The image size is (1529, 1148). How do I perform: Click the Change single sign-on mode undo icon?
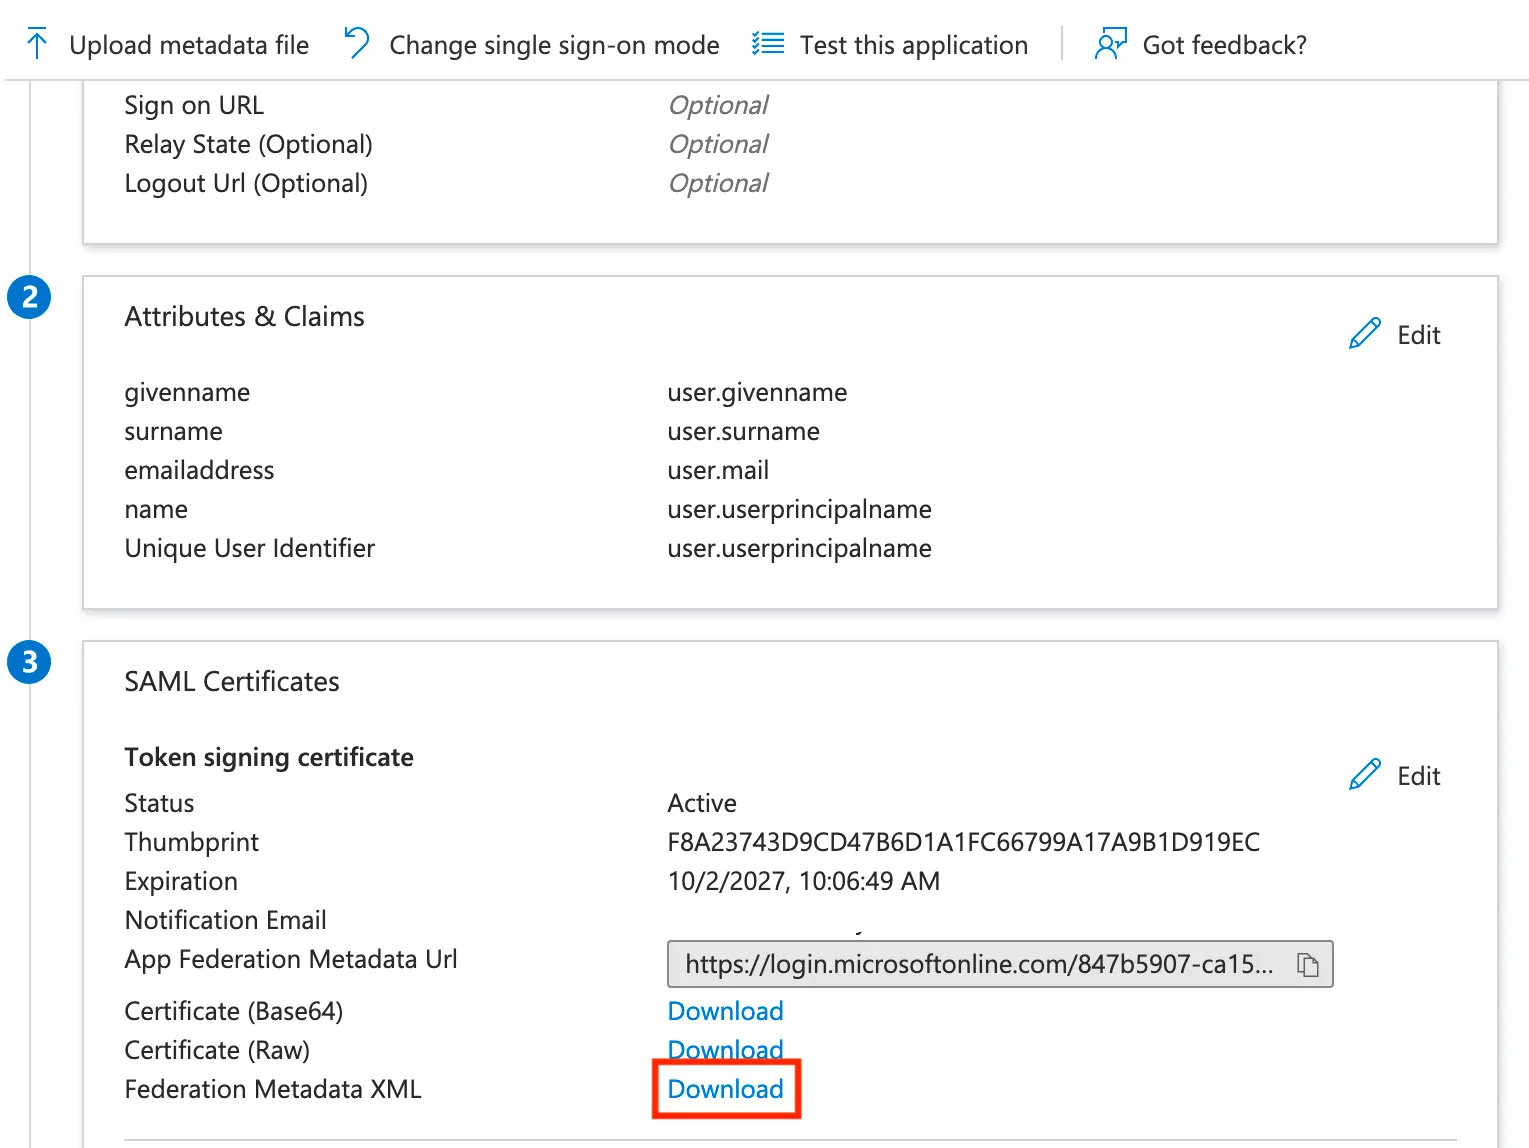point(357,43)
